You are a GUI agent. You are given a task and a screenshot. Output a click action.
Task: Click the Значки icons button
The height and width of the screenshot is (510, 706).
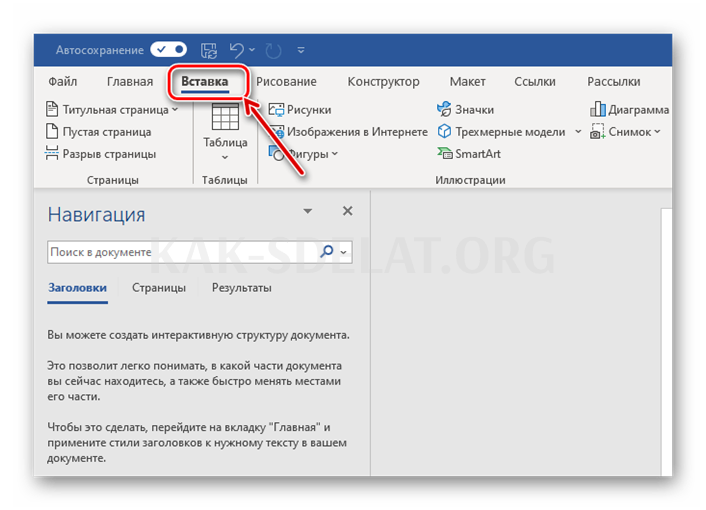[x=466, y=109]
